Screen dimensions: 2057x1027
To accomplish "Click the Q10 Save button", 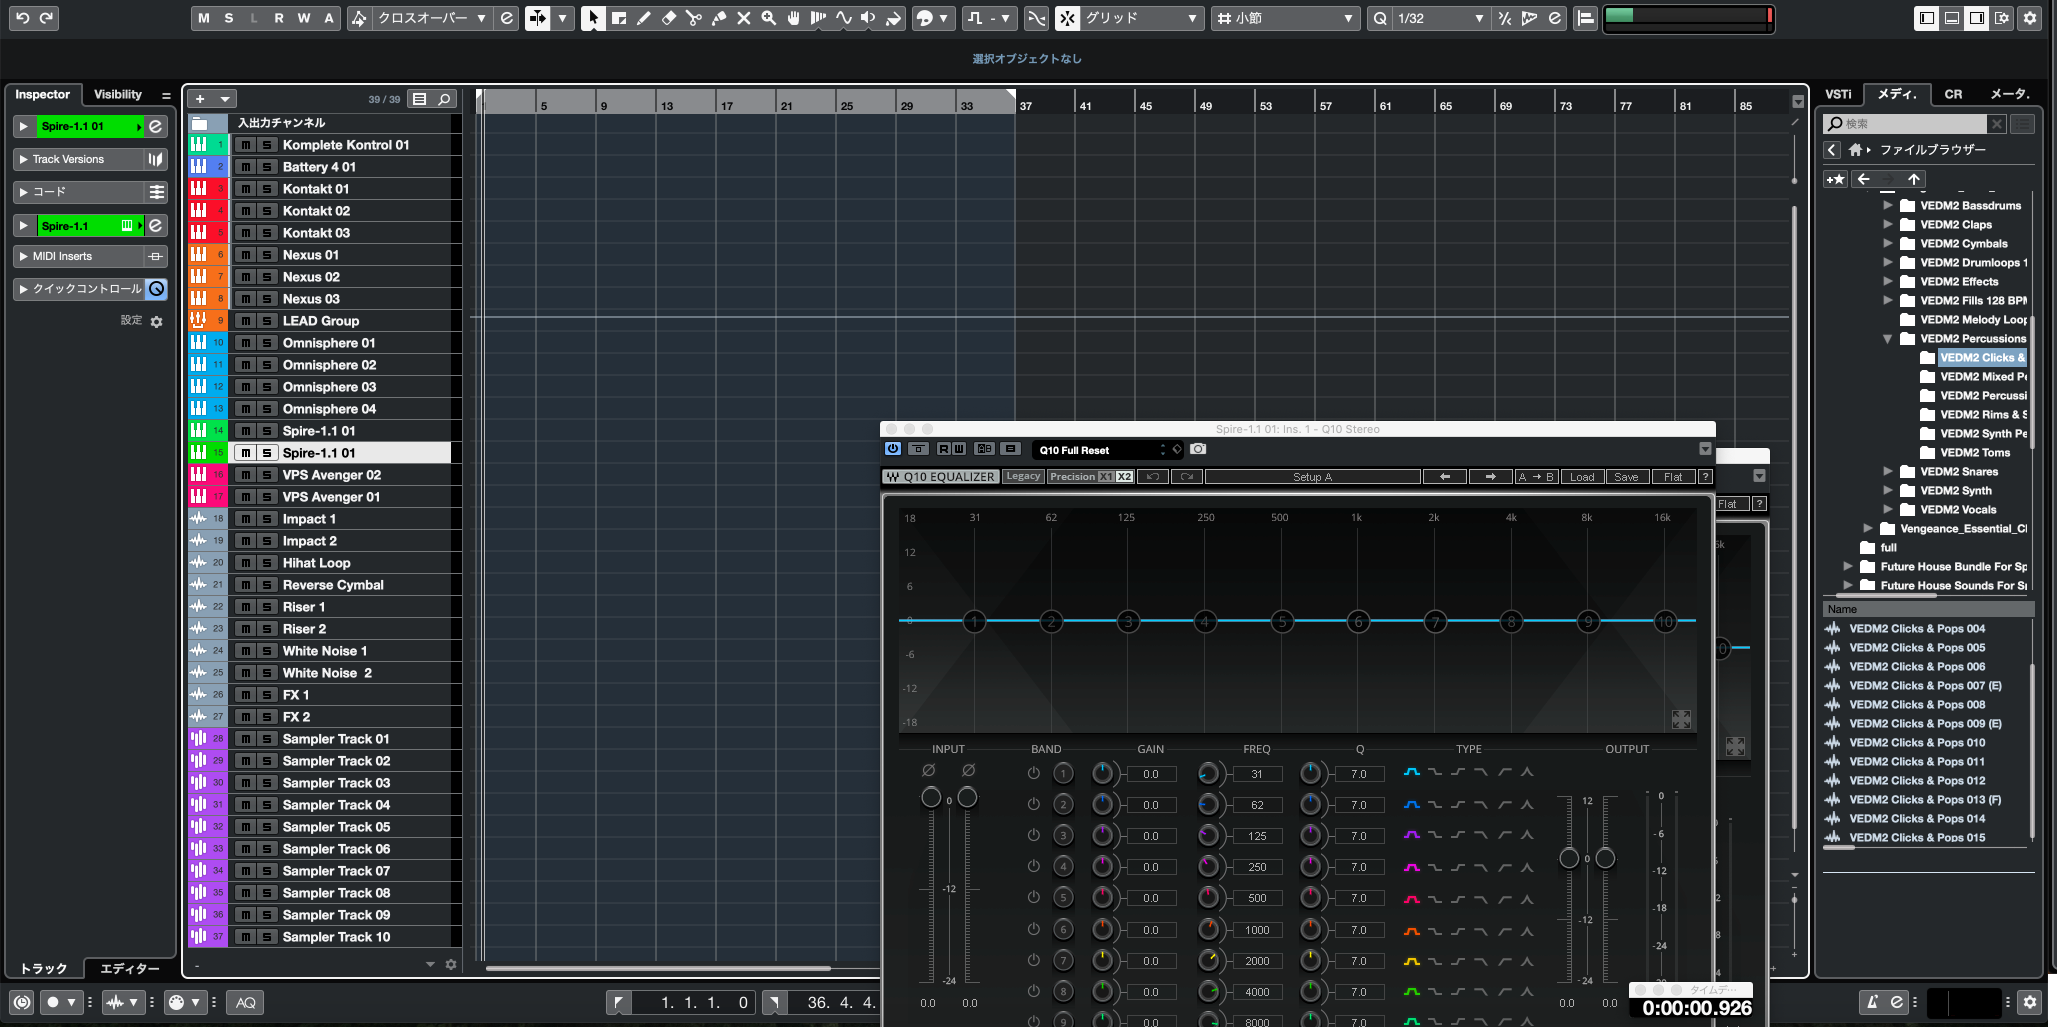I will (x=1627, y=477).
